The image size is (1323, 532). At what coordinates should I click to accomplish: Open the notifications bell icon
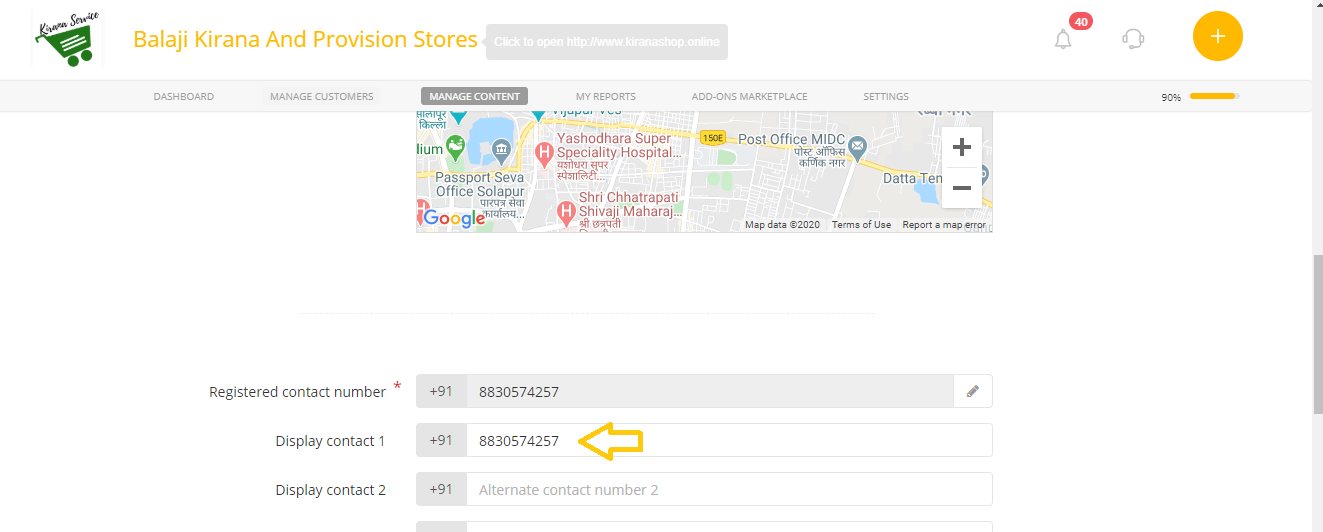tap(1063, 40)
